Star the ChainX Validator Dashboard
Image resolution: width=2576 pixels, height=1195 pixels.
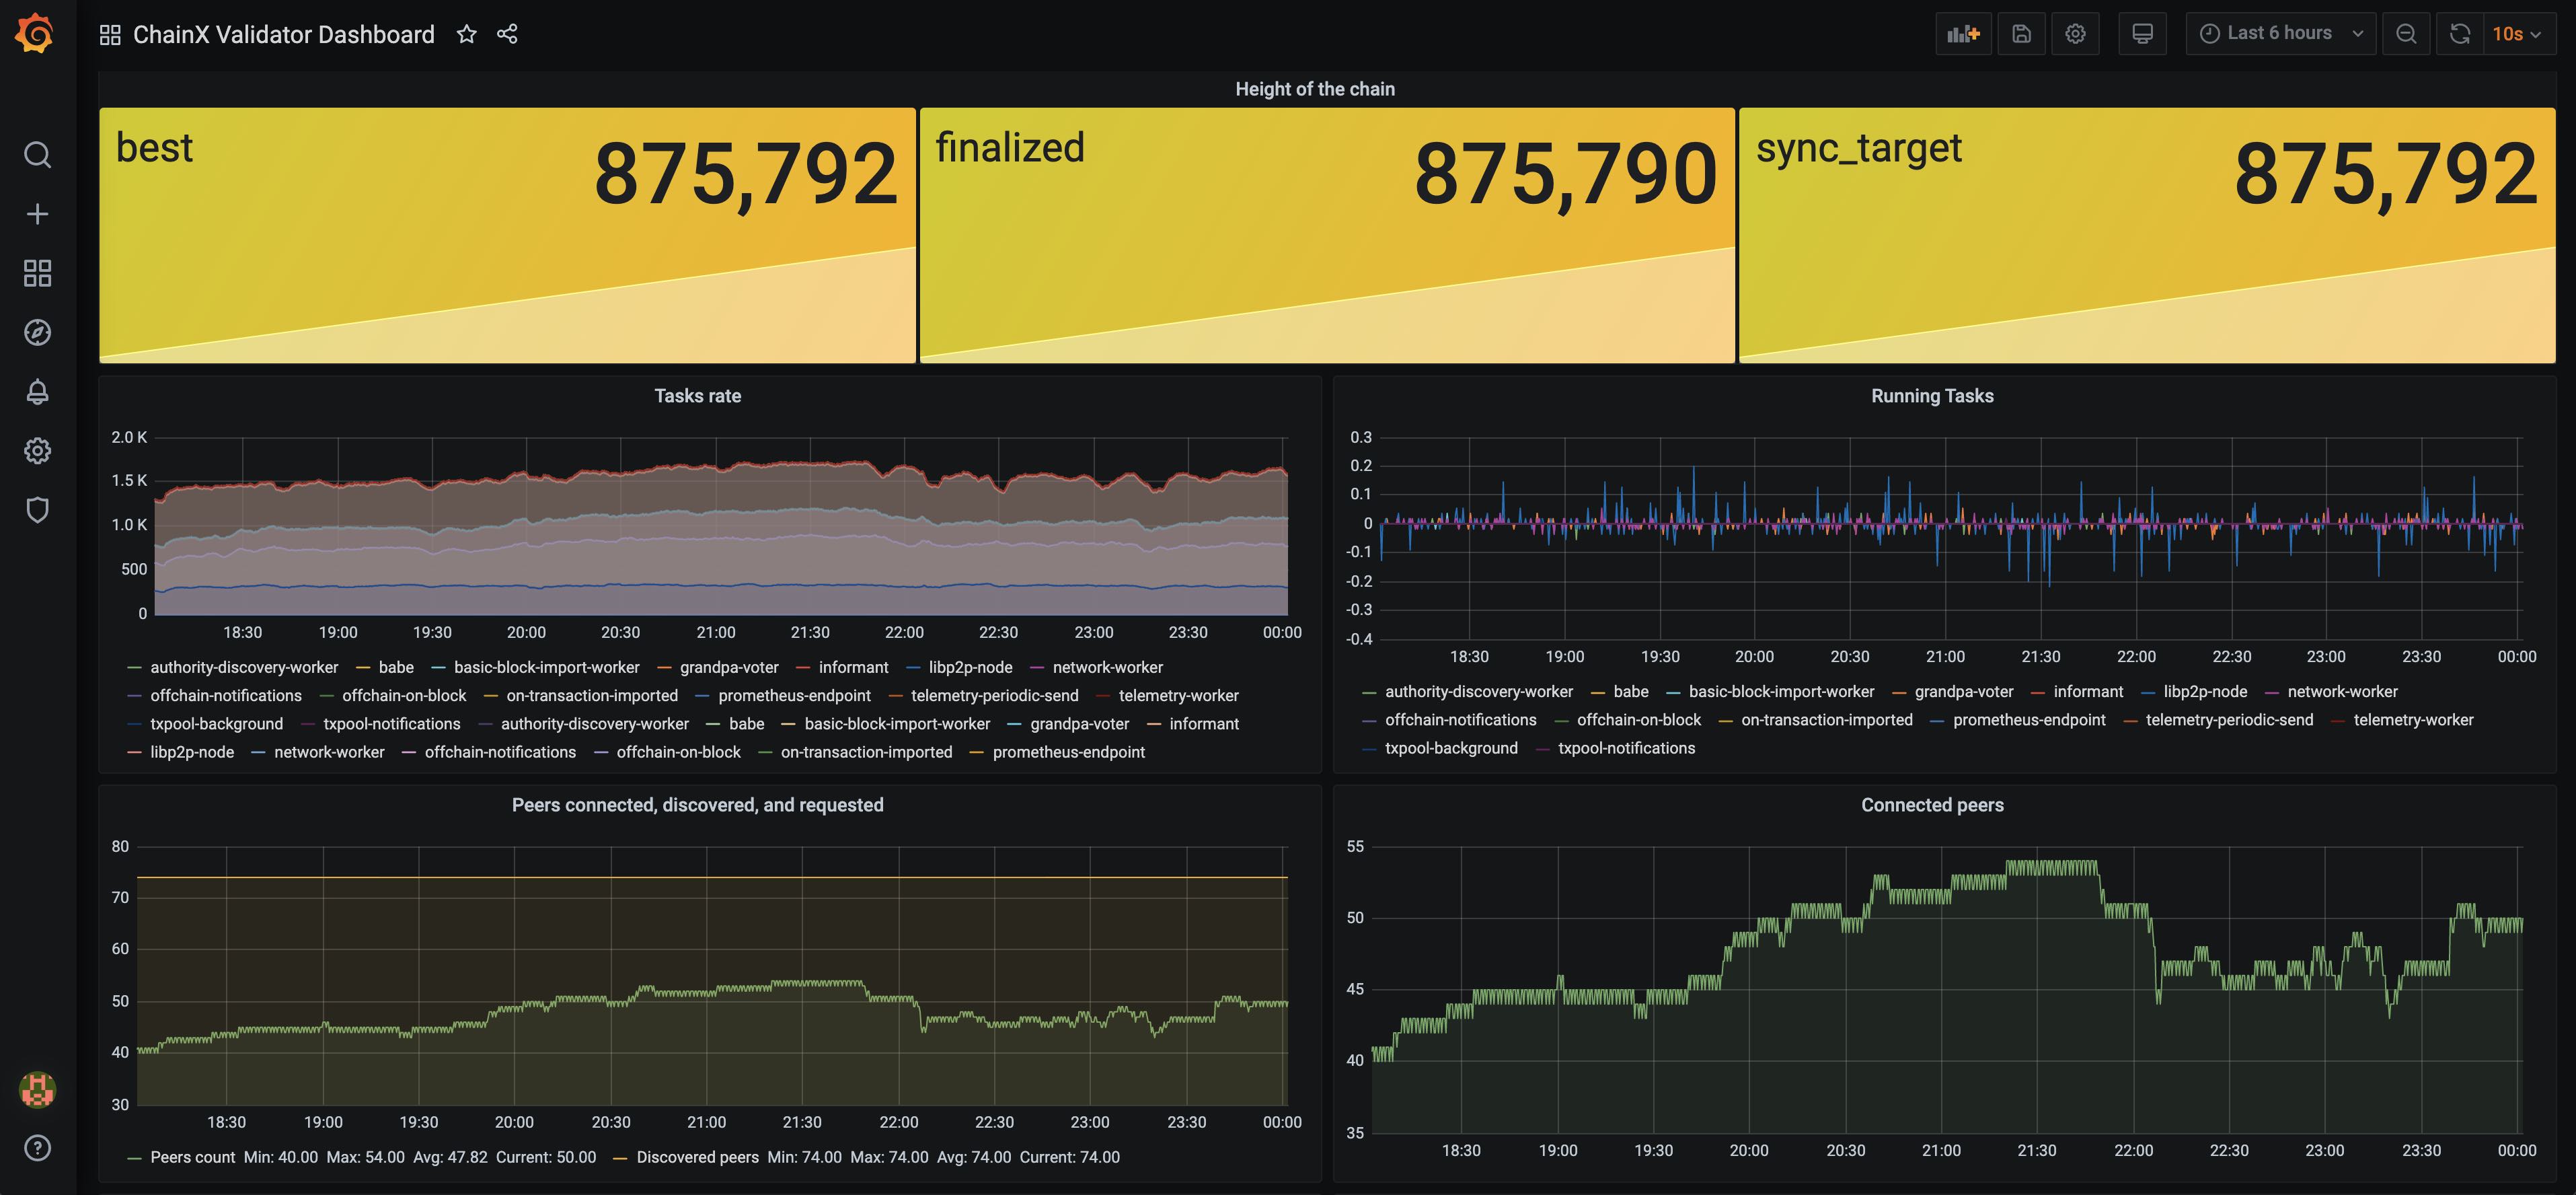[466, 34]
